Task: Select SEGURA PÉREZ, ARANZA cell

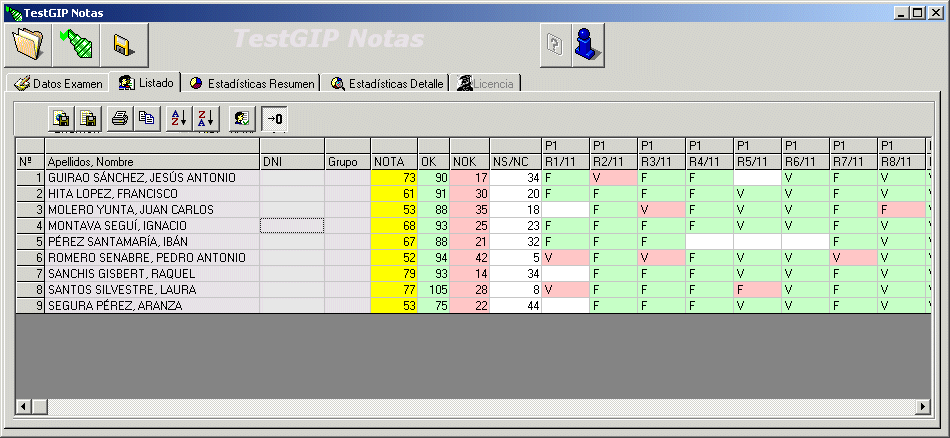Action: pyautogui.click(x=152, y=305)
